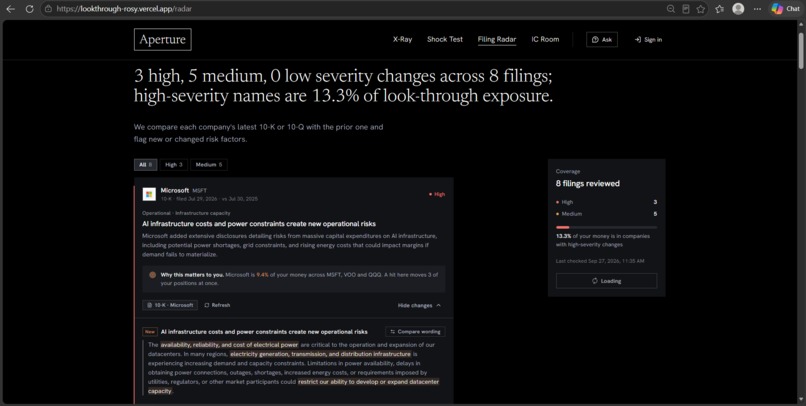Open the Copilot Chat button
This screenshot has width=806, height=406.
tap(785, 9)
